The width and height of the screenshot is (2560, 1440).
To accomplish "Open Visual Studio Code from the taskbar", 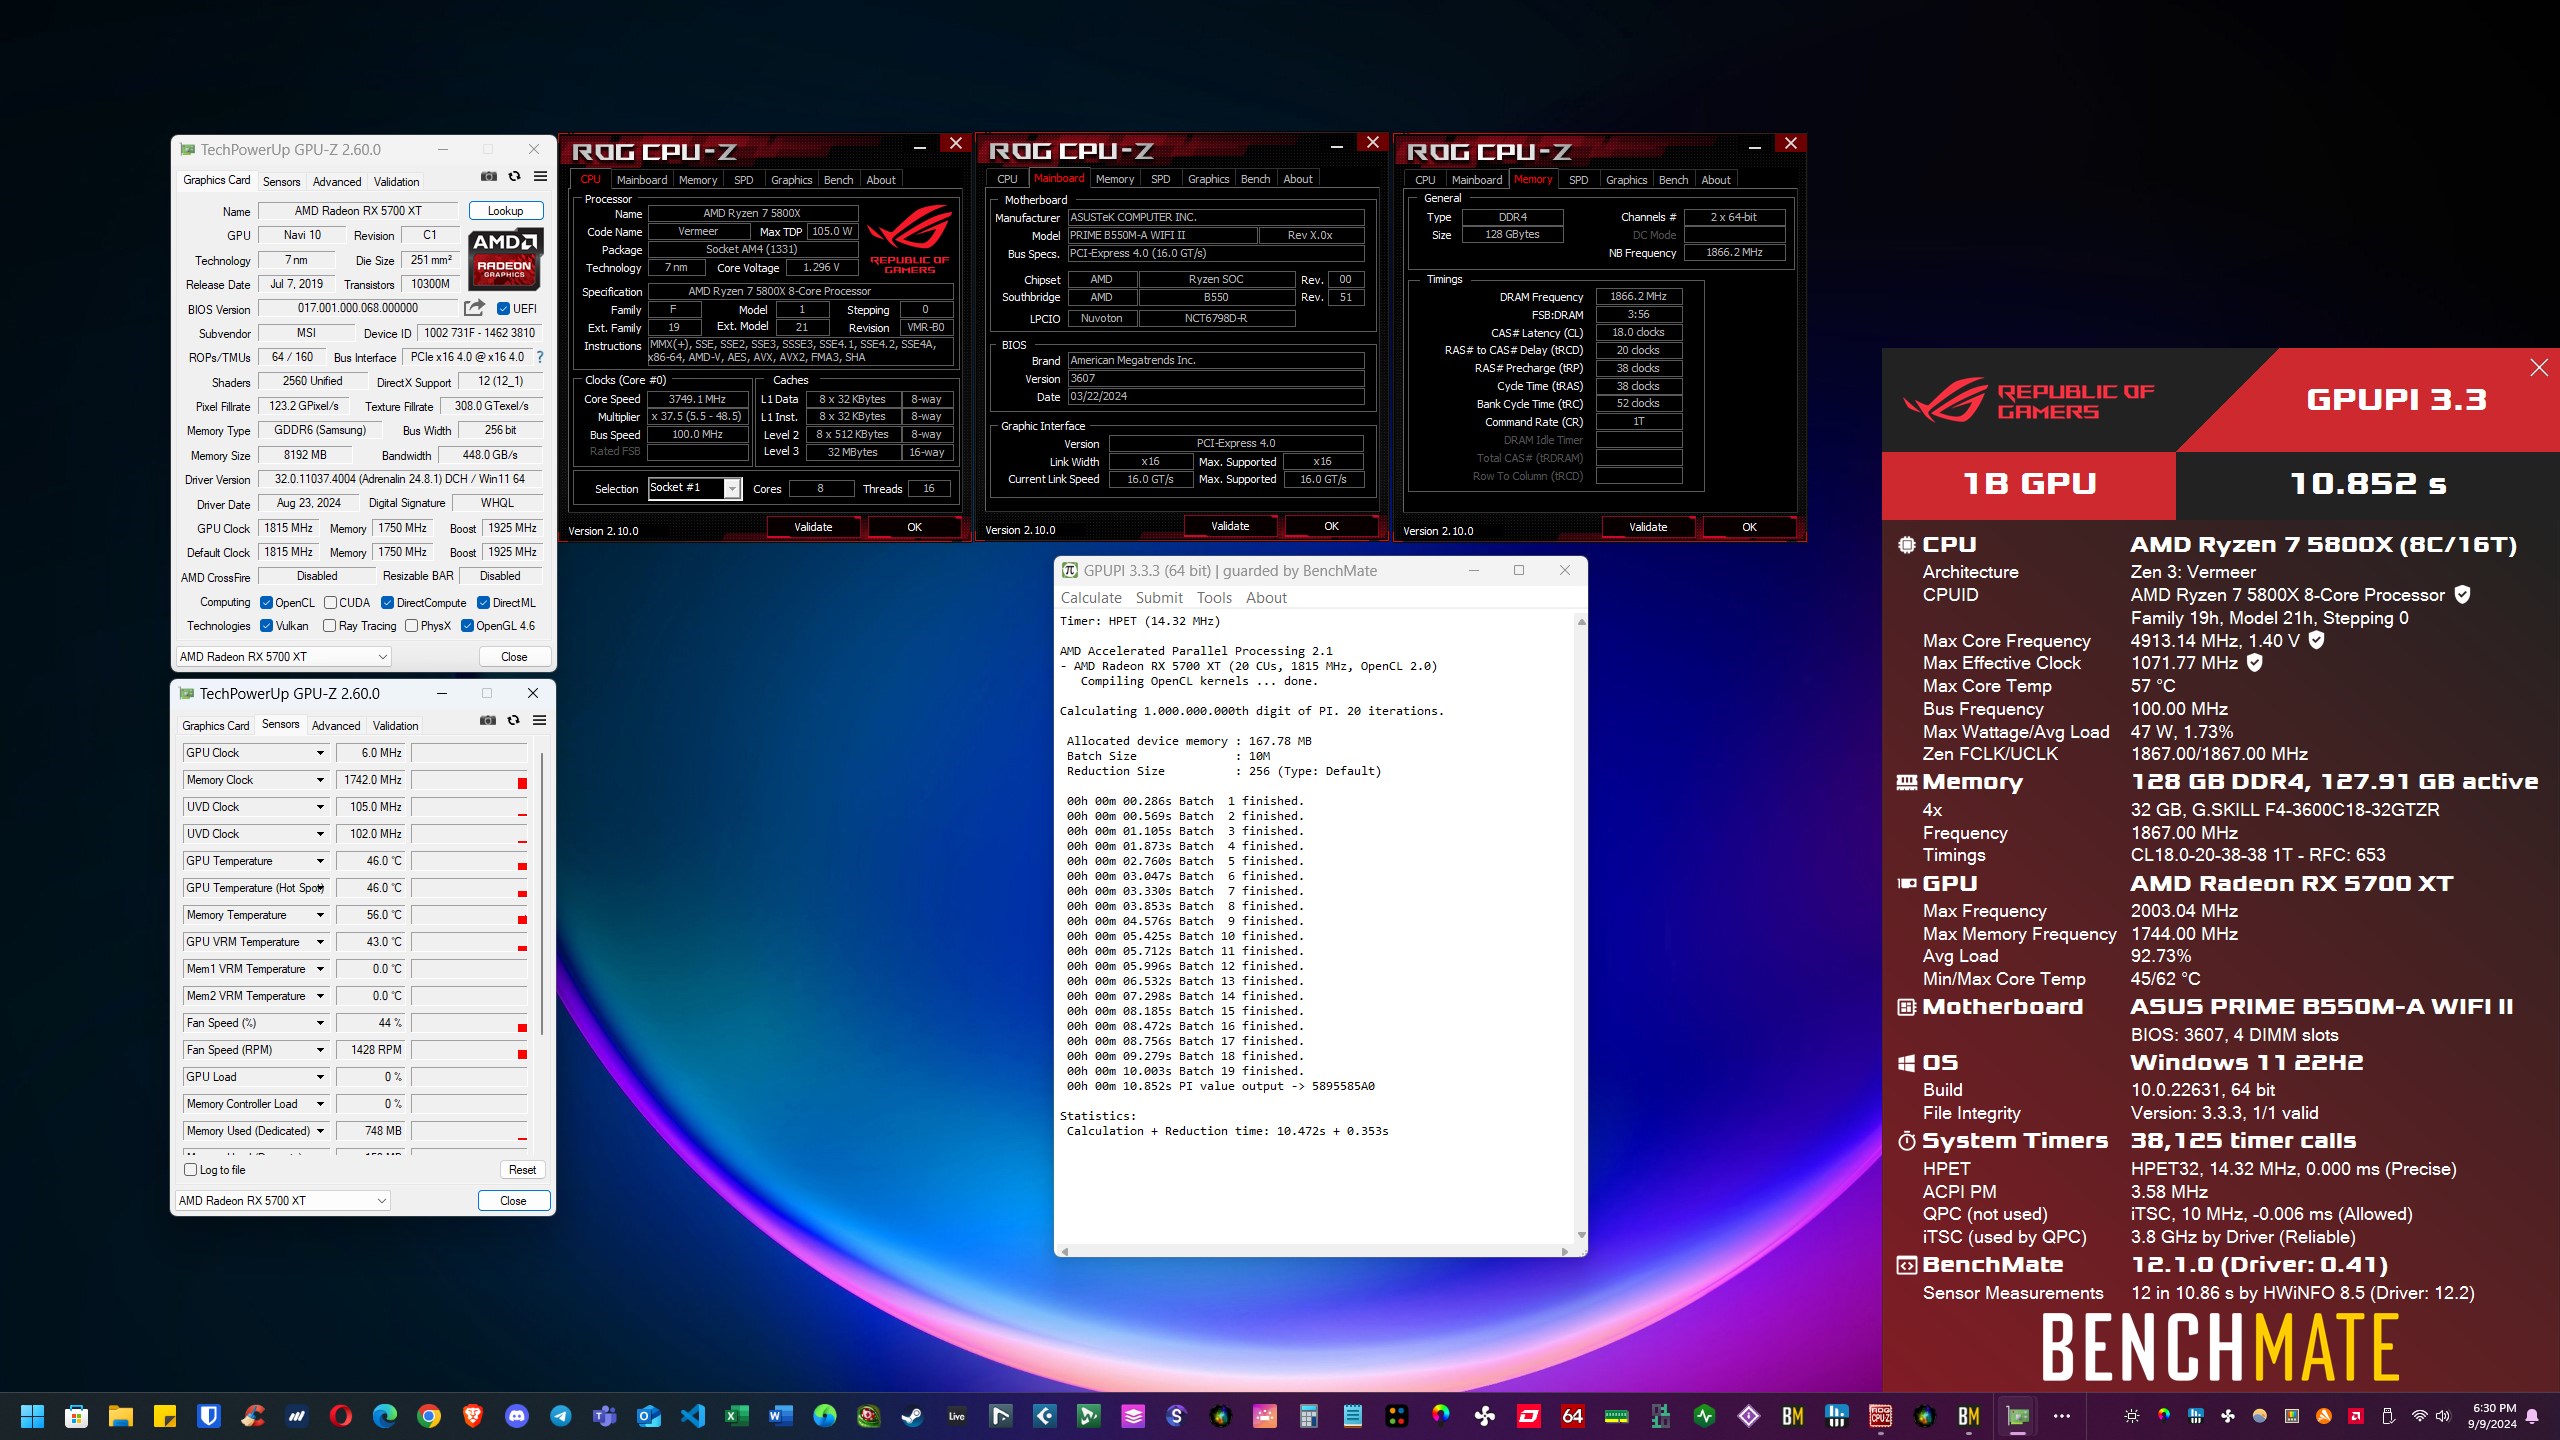I will pyautogui.click(x=693, y=1416).
